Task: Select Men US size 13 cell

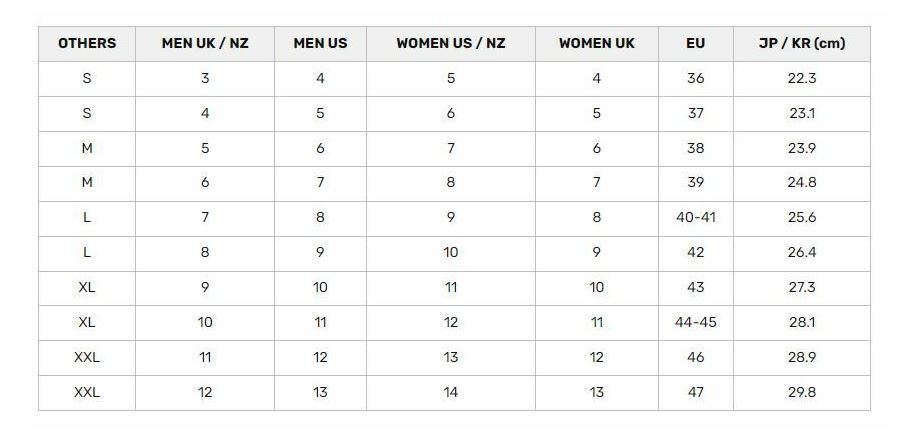Action: (x=320, y=393)
